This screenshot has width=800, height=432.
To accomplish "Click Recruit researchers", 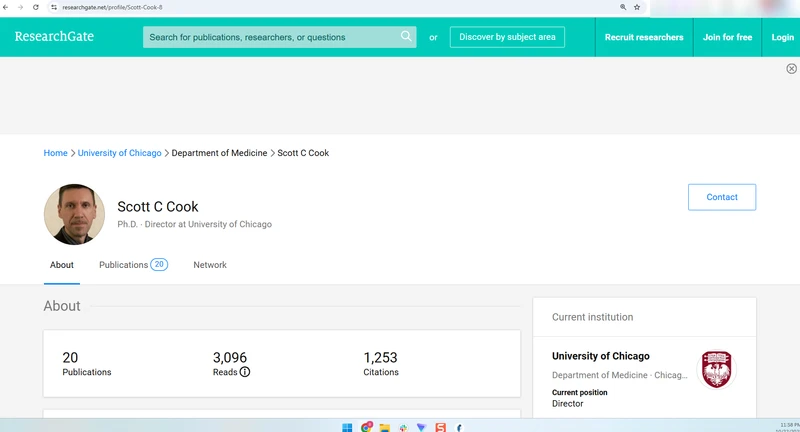I will pyautogui.click(x=644, y=37).
